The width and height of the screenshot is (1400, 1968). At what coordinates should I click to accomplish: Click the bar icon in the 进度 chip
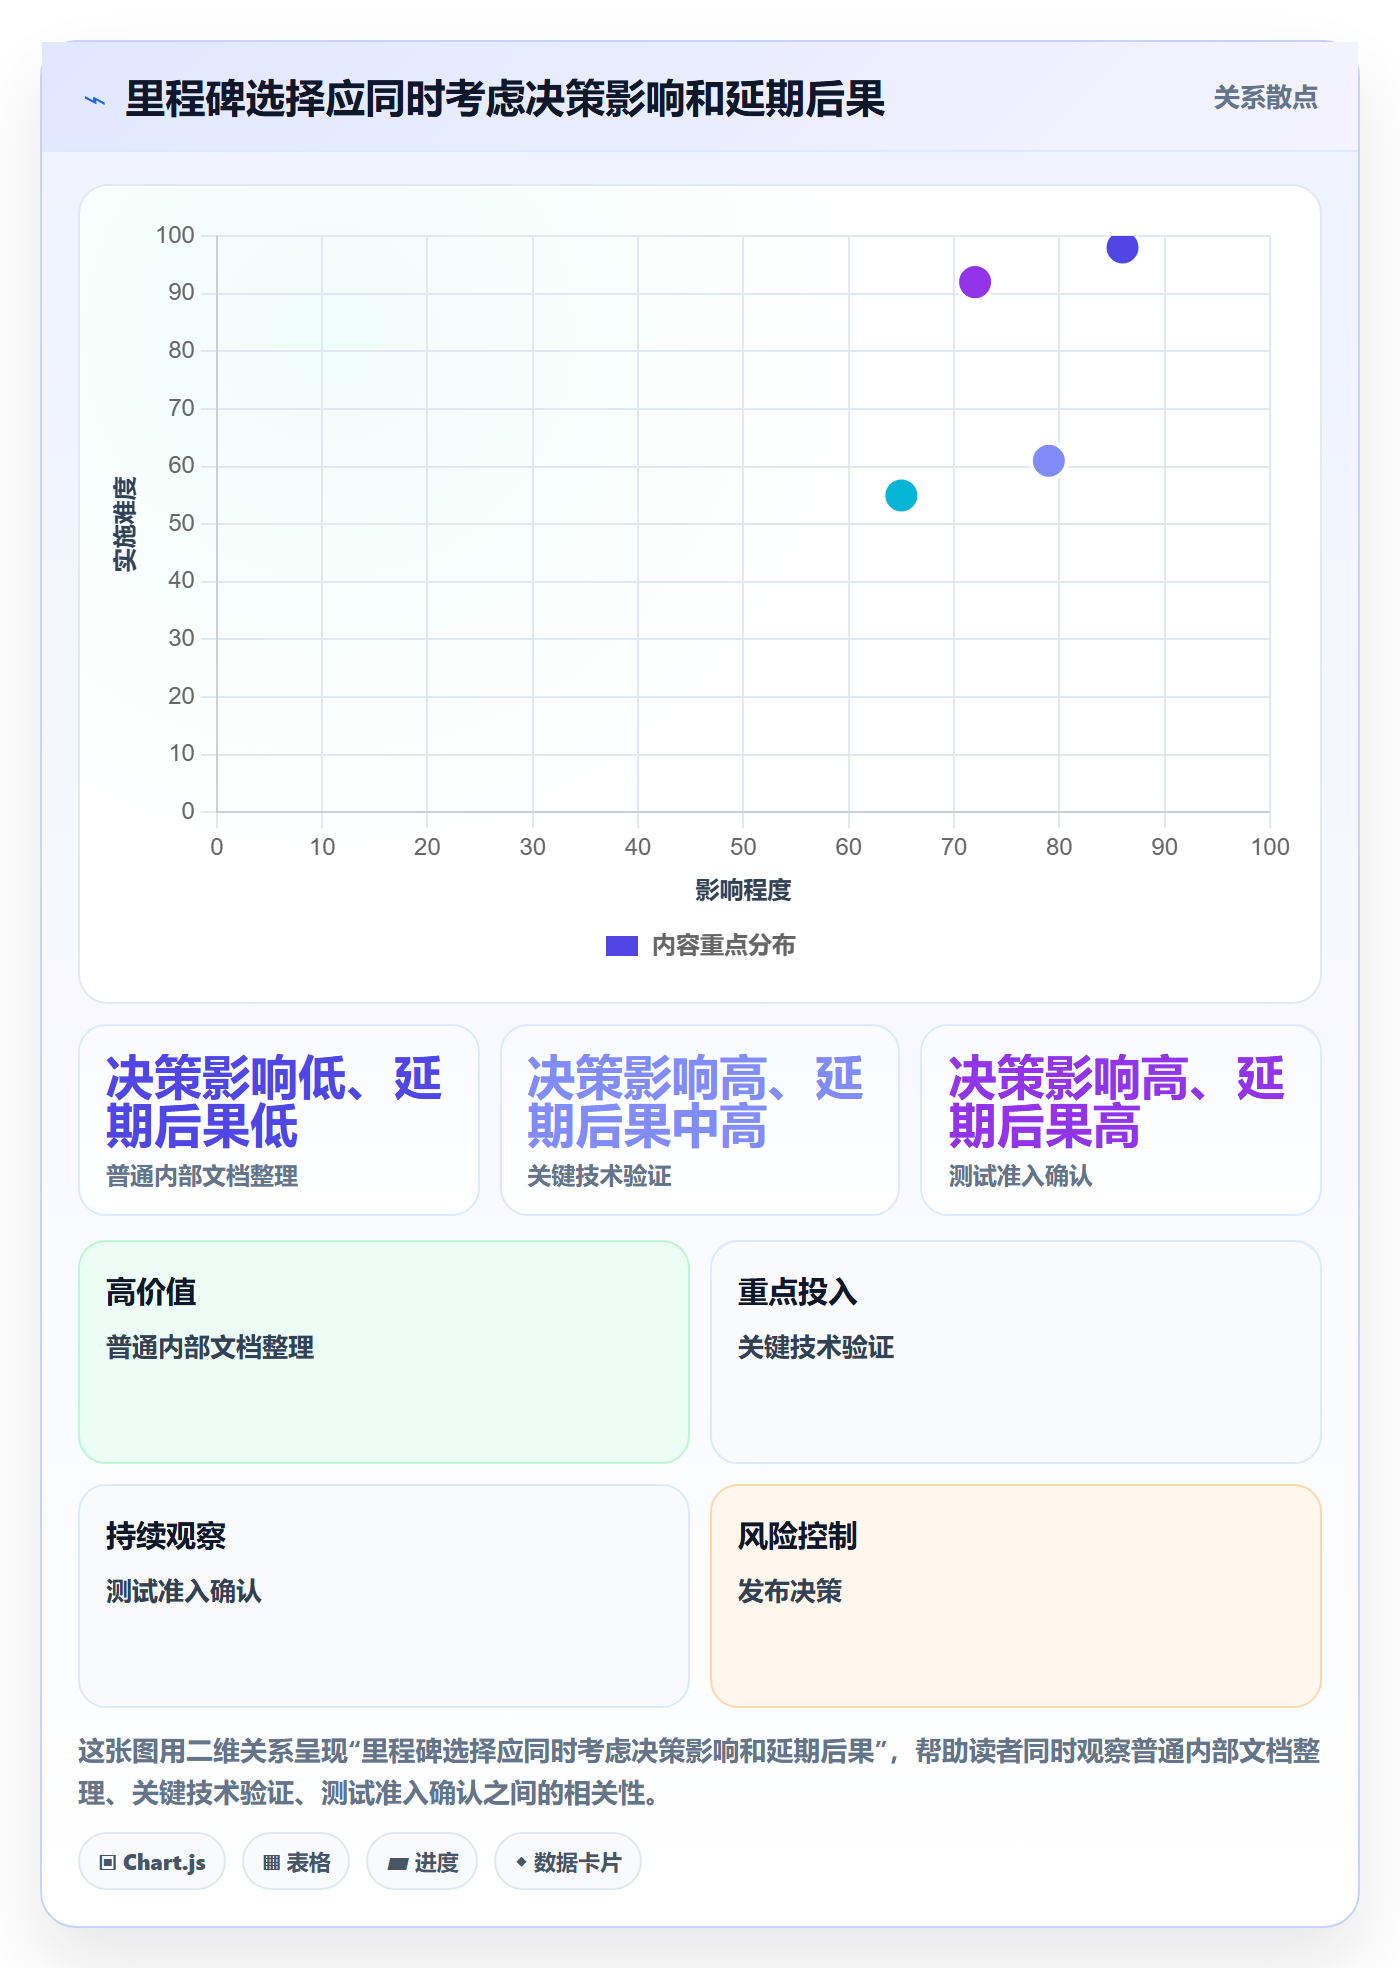click(x=398, y=1864)
